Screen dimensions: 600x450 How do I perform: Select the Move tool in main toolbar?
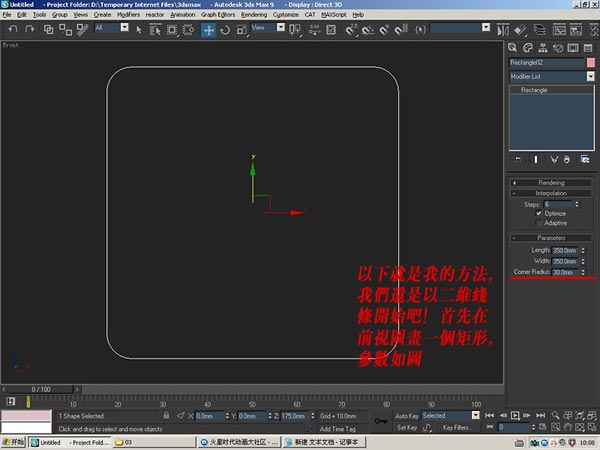pos(209,29)
